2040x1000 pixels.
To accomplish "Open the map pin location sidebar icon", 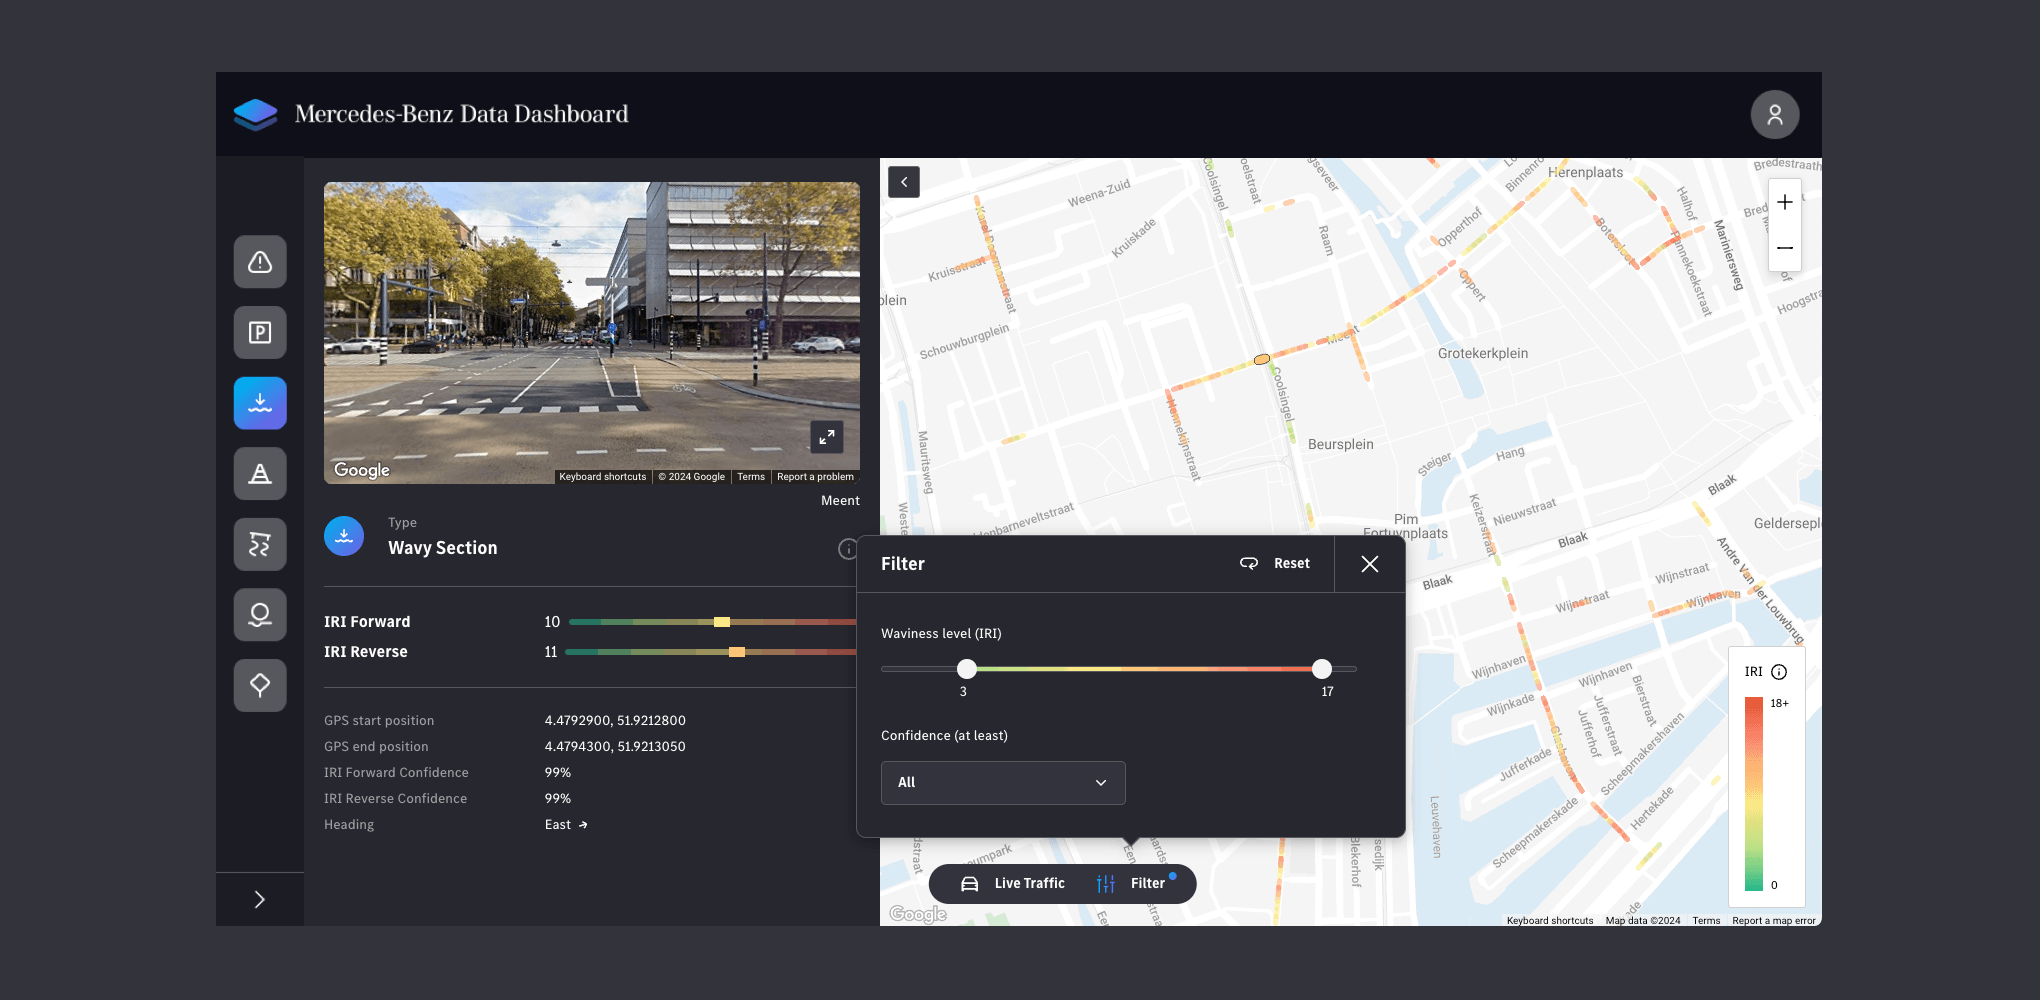I will pyautogui.click(x=260, y=615).
